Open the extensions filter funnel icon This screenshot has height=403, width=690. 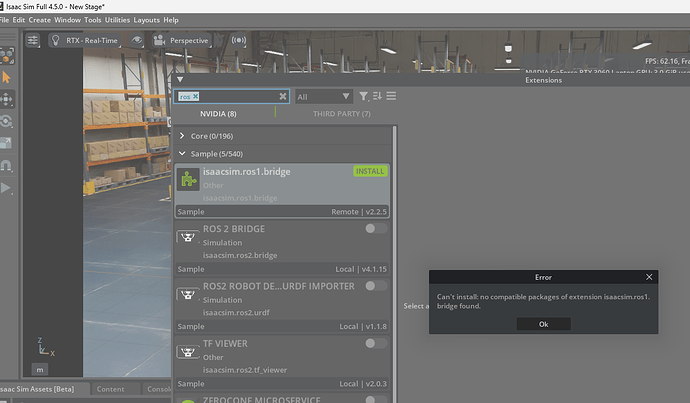click(x=363, y=96)
